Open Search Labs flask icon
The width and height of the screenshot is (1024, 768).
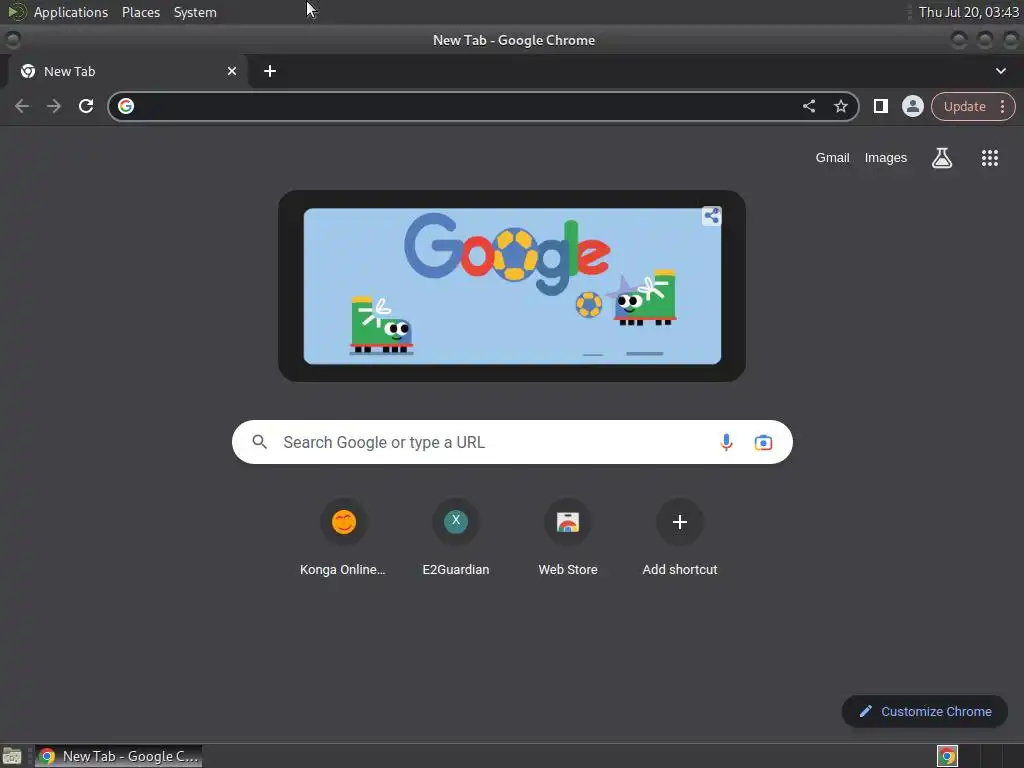(x=942, y=157)
